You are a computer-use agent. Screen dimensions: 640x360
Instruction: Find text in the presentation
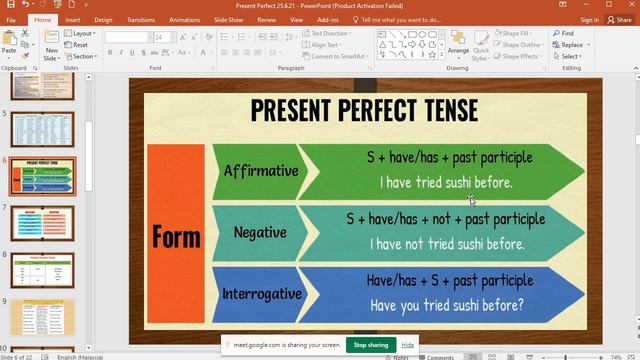pos(564,33)
